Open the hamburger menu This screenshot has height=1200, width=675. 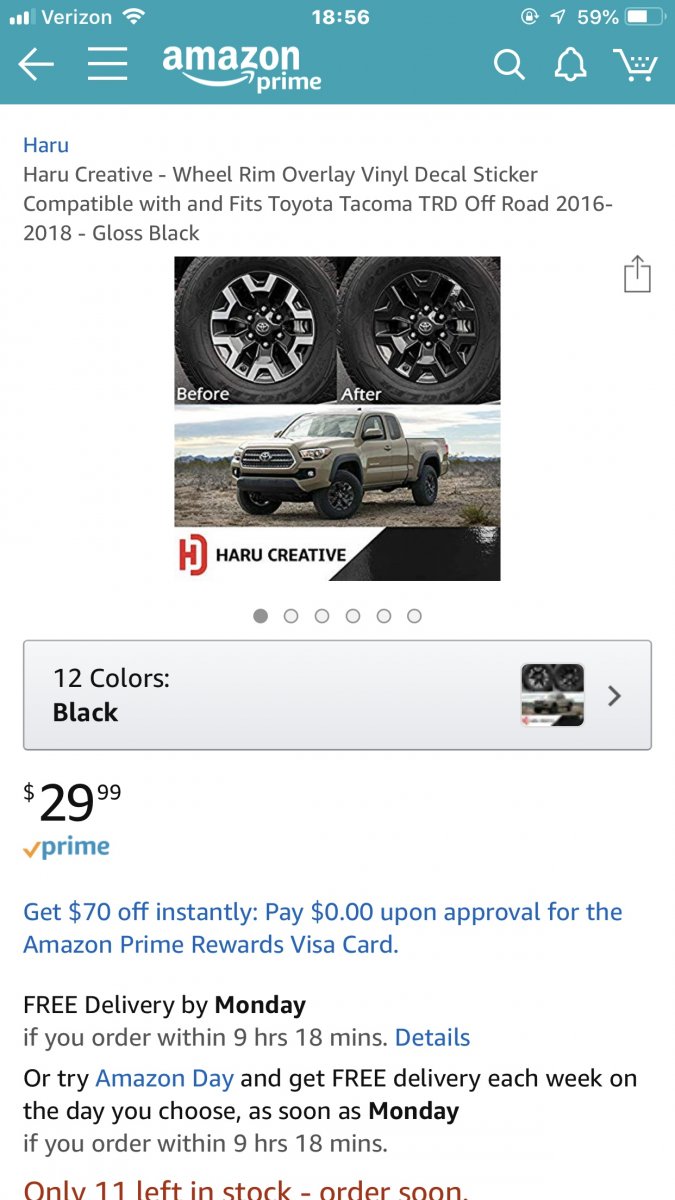pos(107,65)
